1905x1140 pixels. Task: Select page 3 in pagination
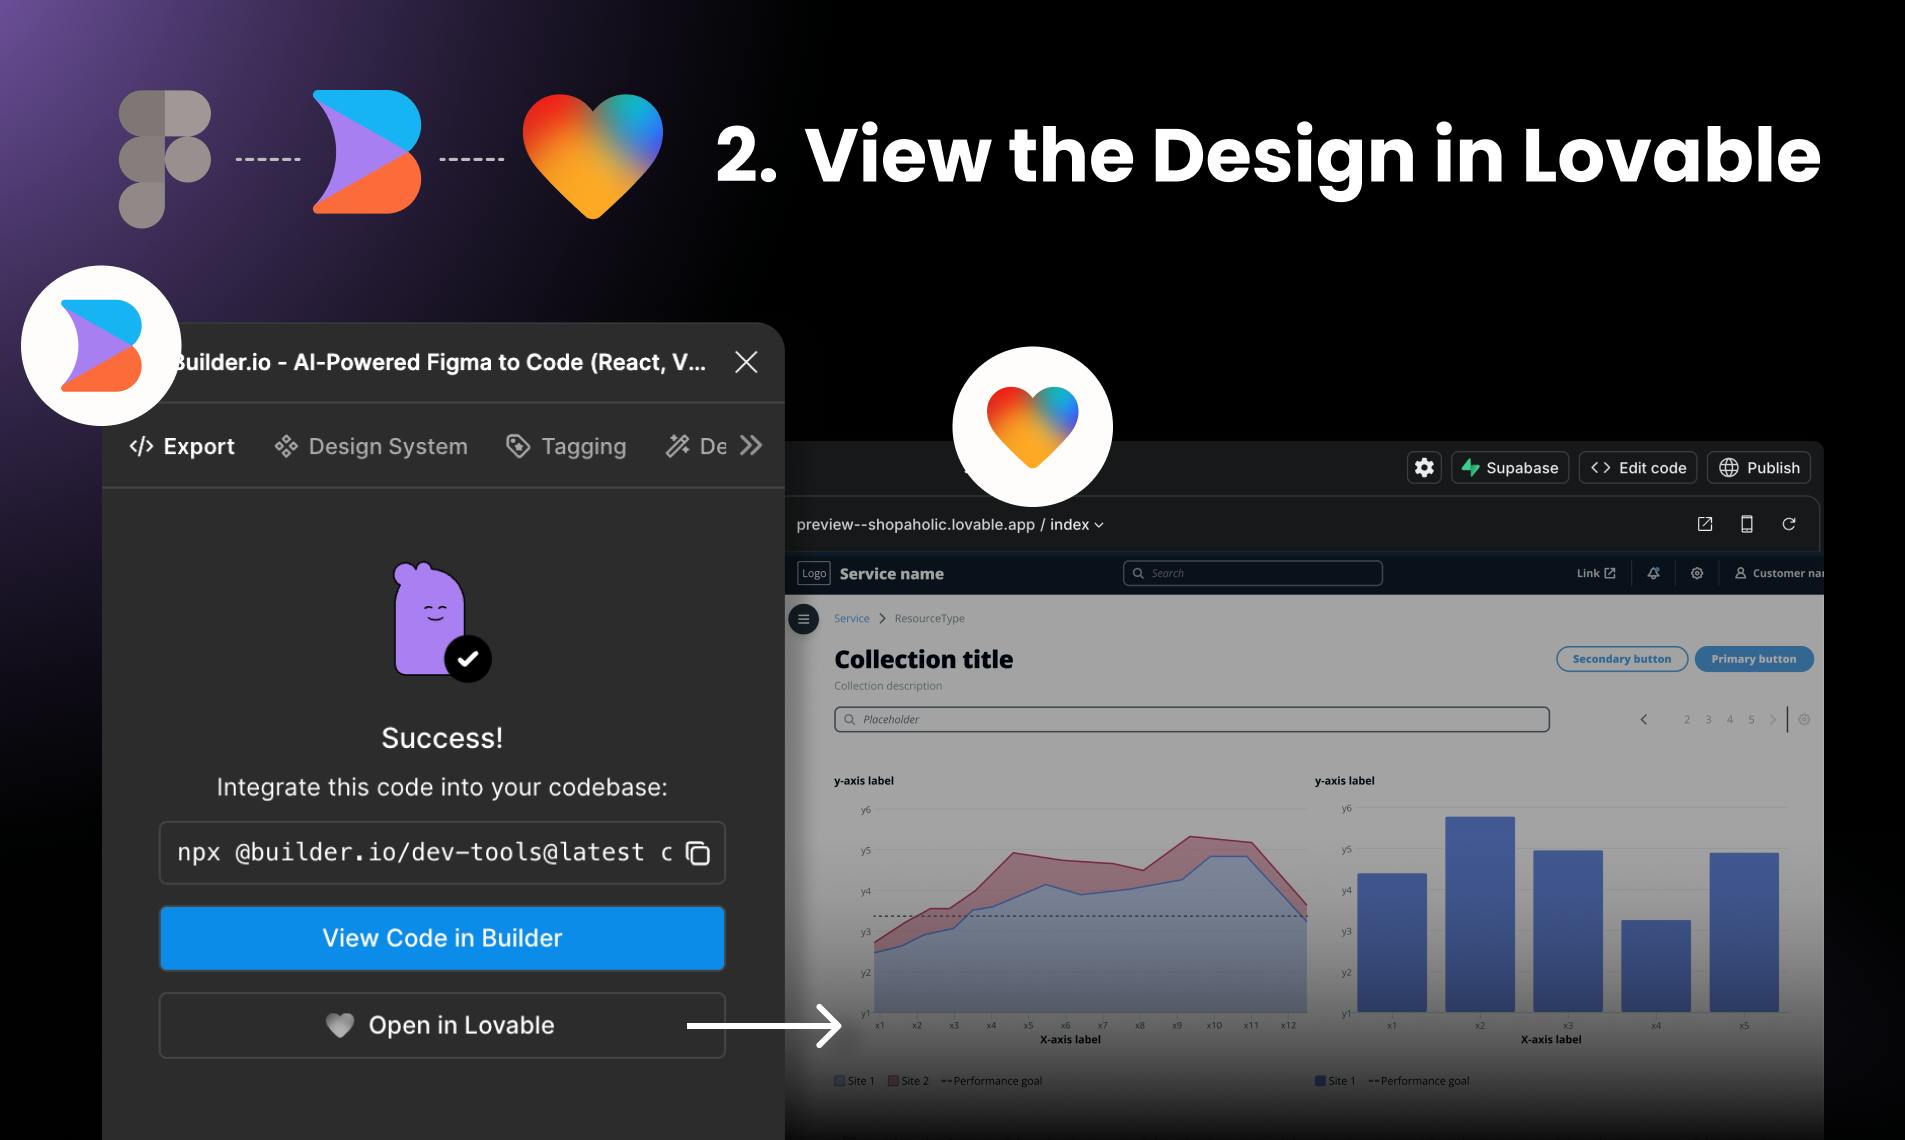click(1708, 719)
